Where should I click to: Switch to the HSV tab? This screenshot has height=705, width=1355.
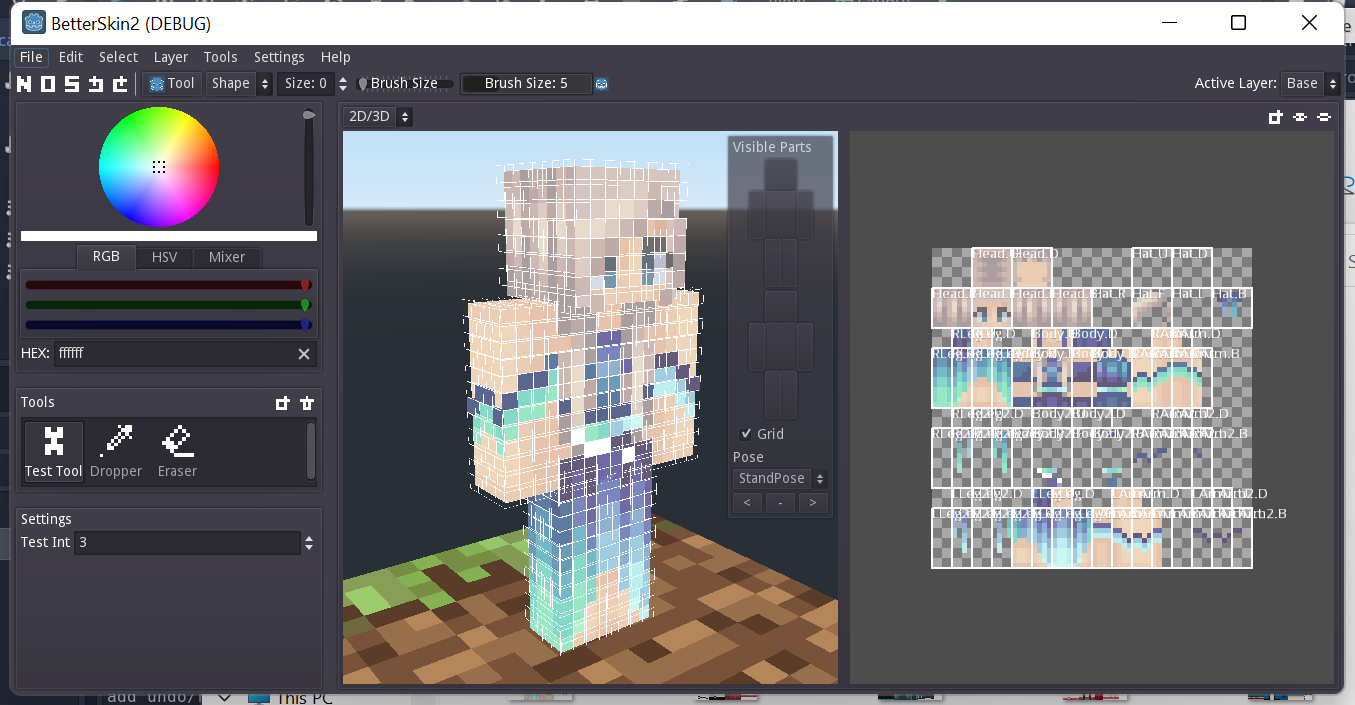(x=164, y=257)
